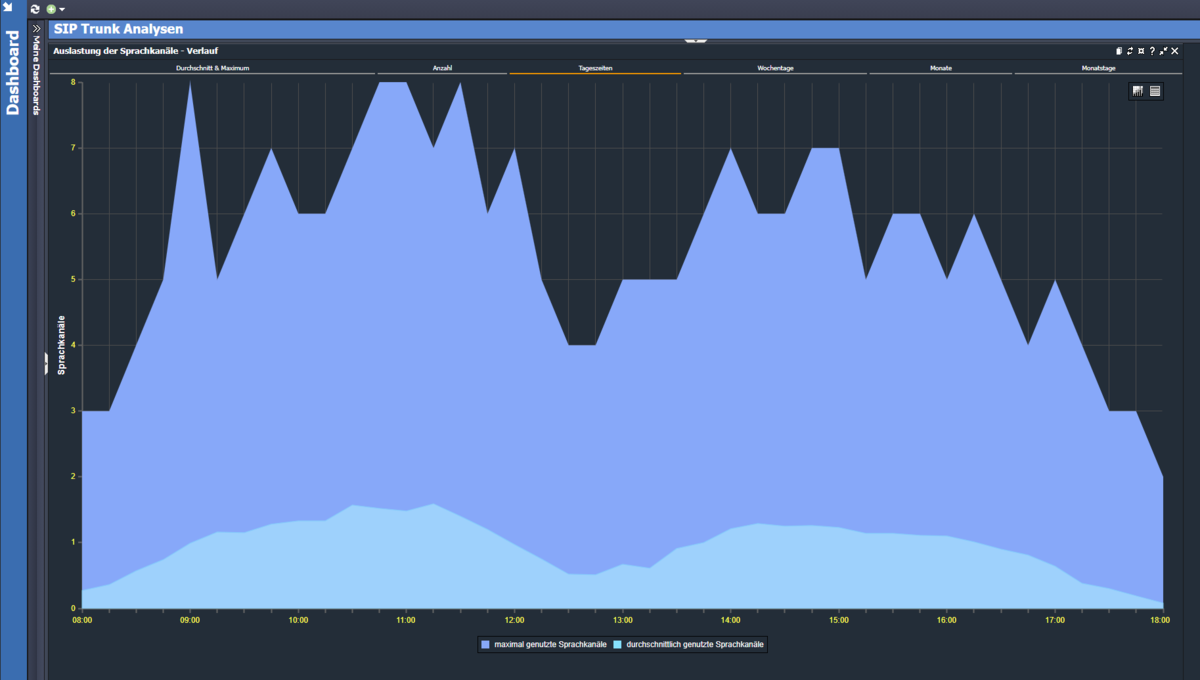Click the green plus add icon
The height and width of the screenshot is (680, 1200).
click(51, 9)
